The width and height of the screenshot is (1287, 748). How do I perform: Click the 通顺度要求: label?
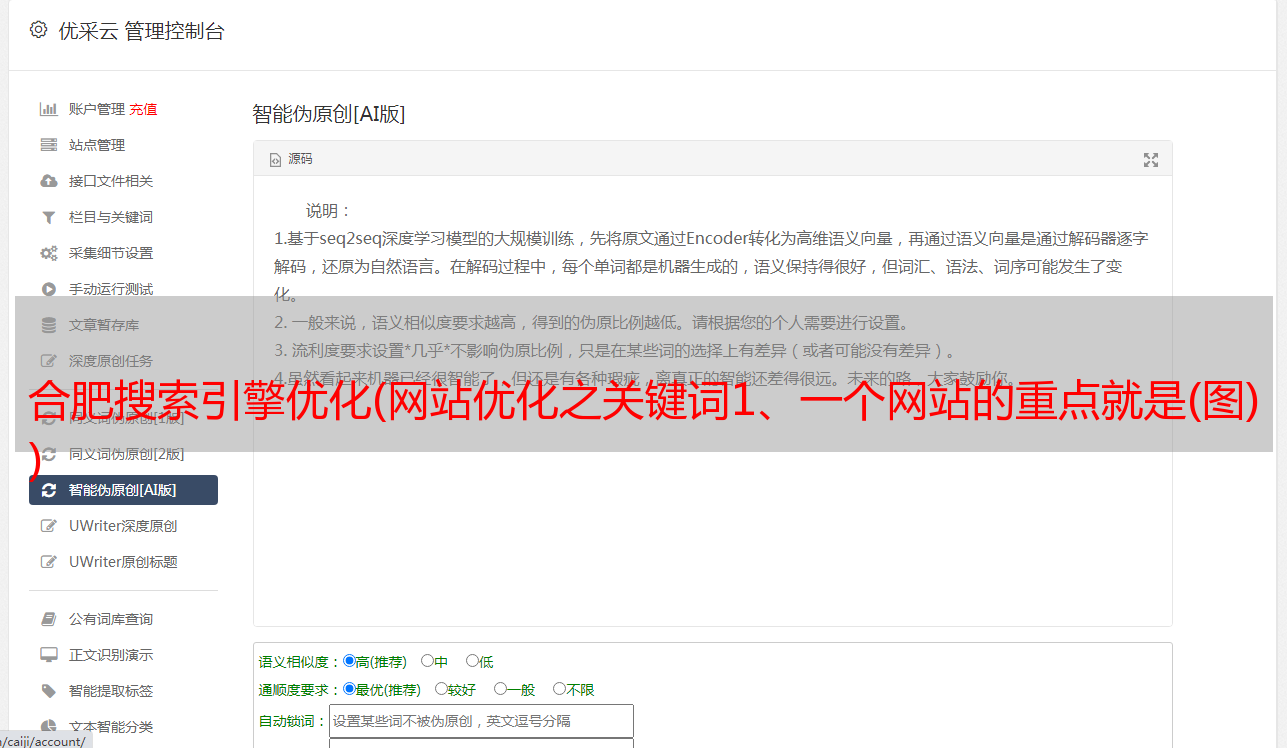pos(300,690)
